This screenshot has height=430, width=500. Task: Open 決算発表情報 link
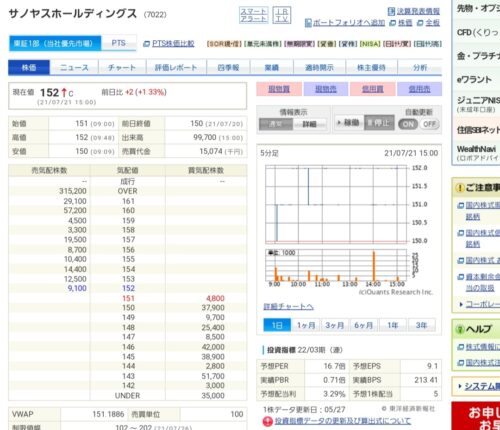tap(418, 11)
